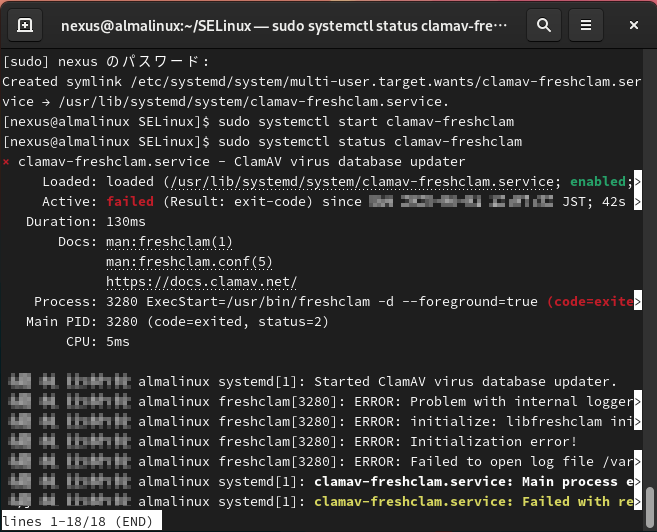Click the 'Started ClamAV virus database updater' log line
This screenshot has width=657, height=532.
coord(466,381)
